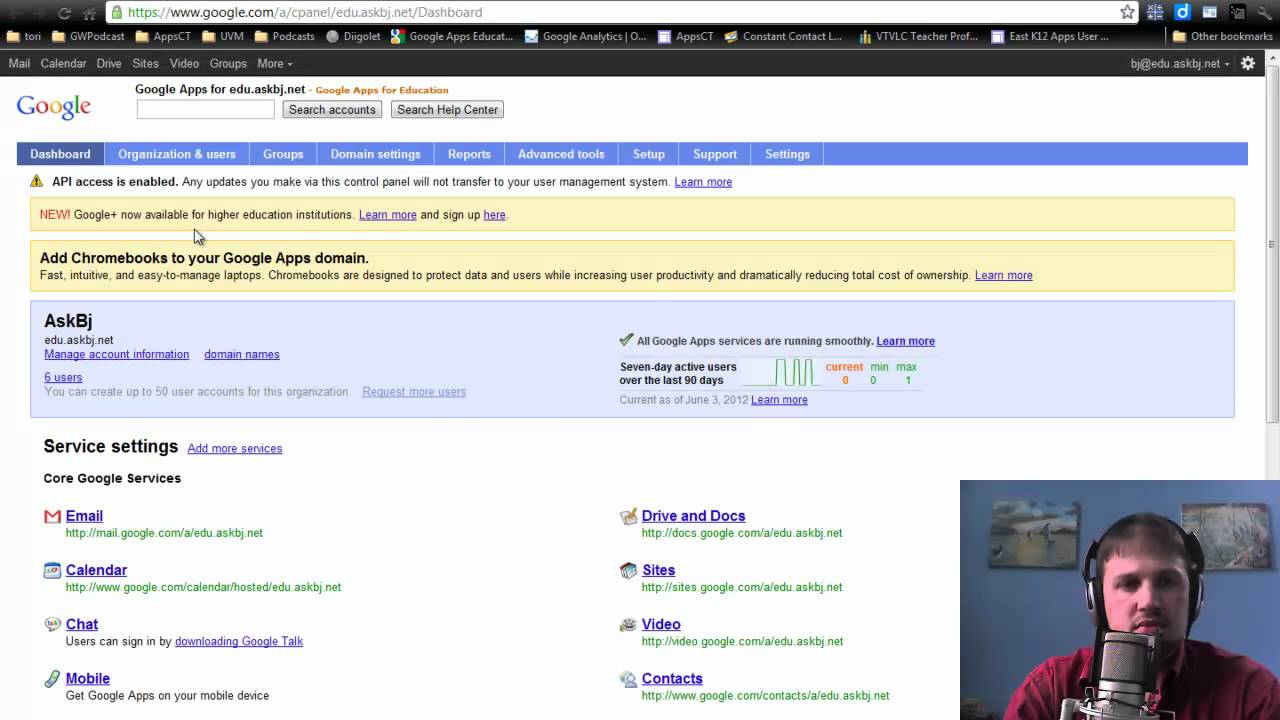Click the Video service icon
Image resolution: width=1280 pixels, height=720 pixels.
628,624
